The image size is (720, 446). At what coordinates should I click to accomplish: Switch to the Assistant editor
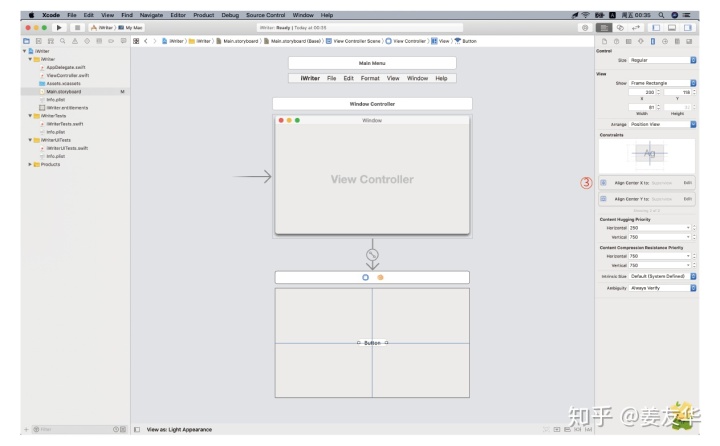[620, 28]
